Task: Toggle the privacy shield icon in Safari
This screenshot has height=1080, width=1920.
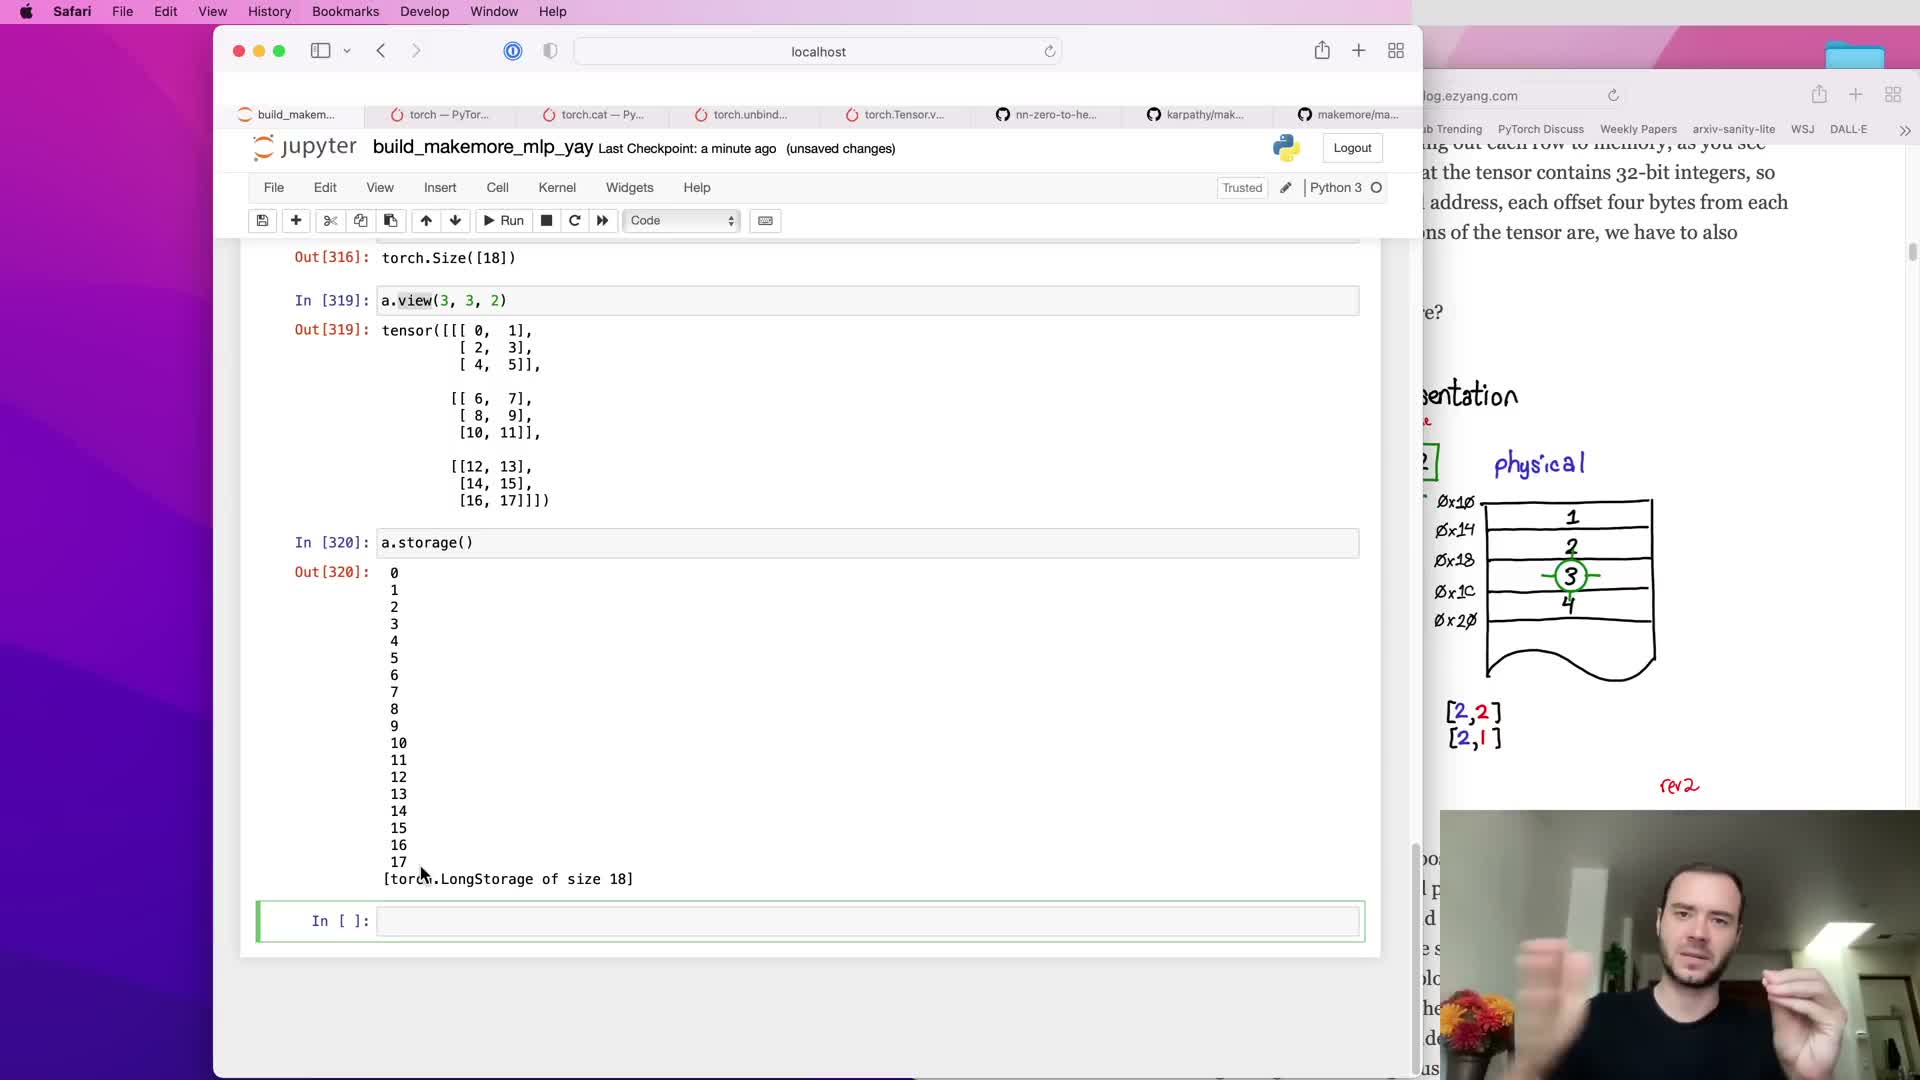Action: (550, 51)
